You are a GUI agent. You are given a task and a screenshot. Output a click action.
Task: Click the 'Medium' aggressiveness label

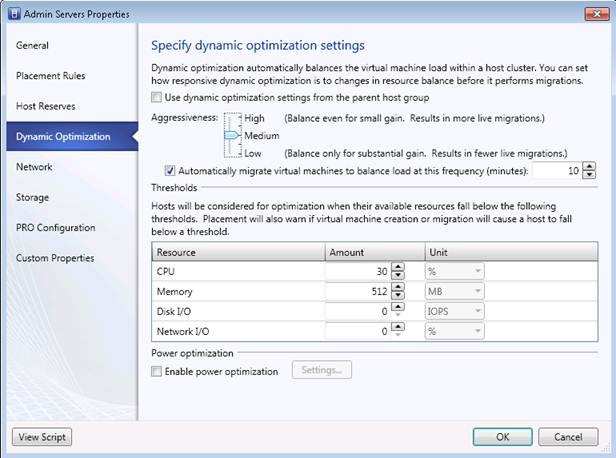(x=262, y=136)
